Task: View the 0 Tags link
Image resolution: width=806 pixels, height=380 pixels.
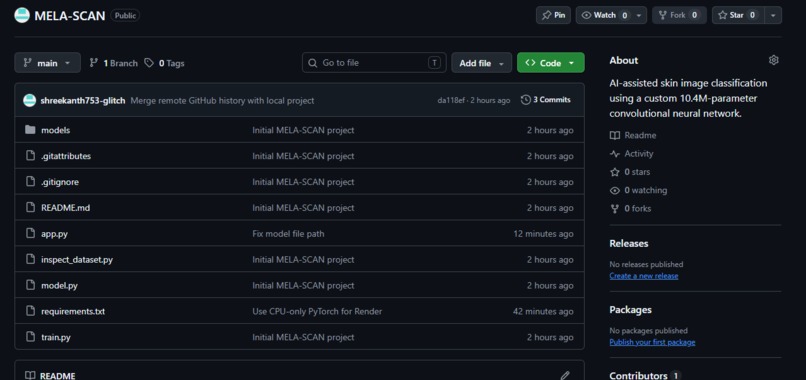Action: pyautogui.click(x=164, y=63)
